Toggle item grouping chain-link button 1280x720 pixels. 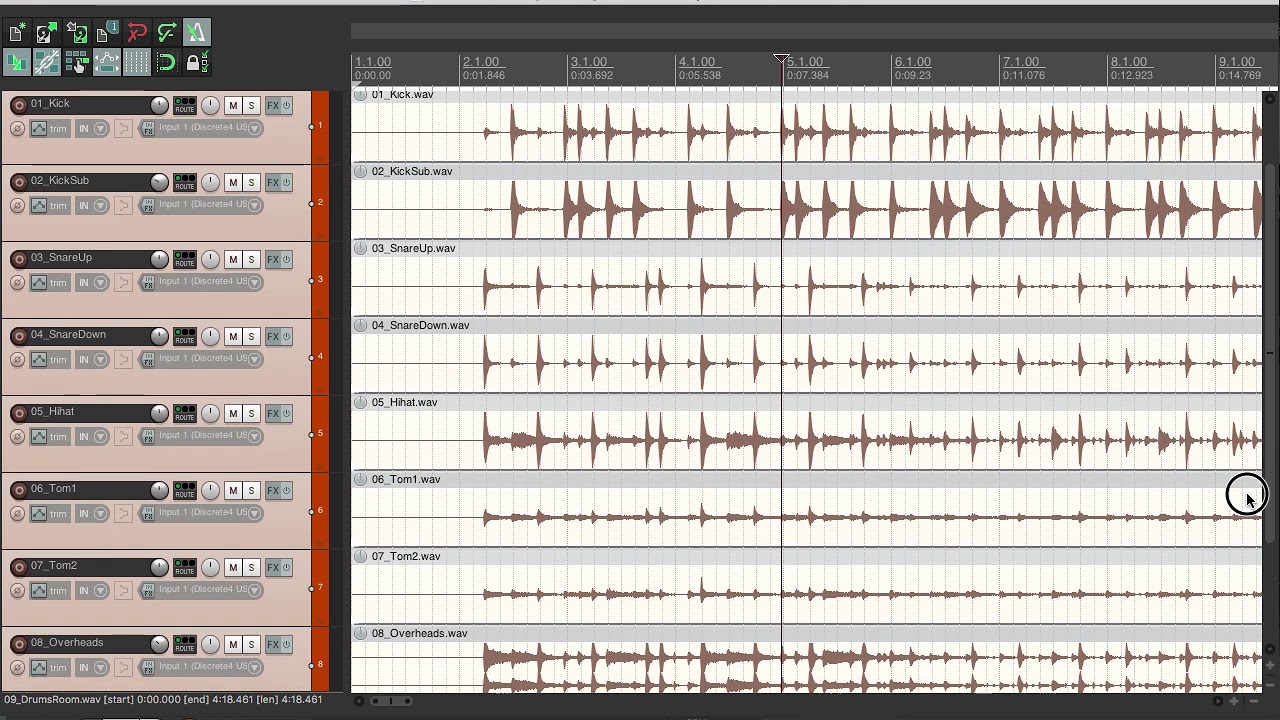(x=46, y=63)
